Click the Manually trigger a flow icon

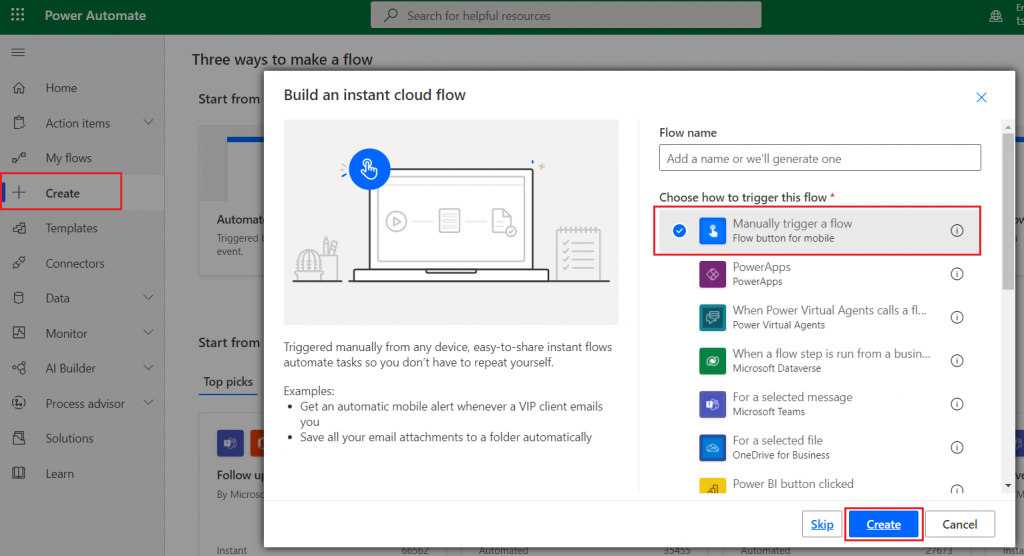point(712,231)
